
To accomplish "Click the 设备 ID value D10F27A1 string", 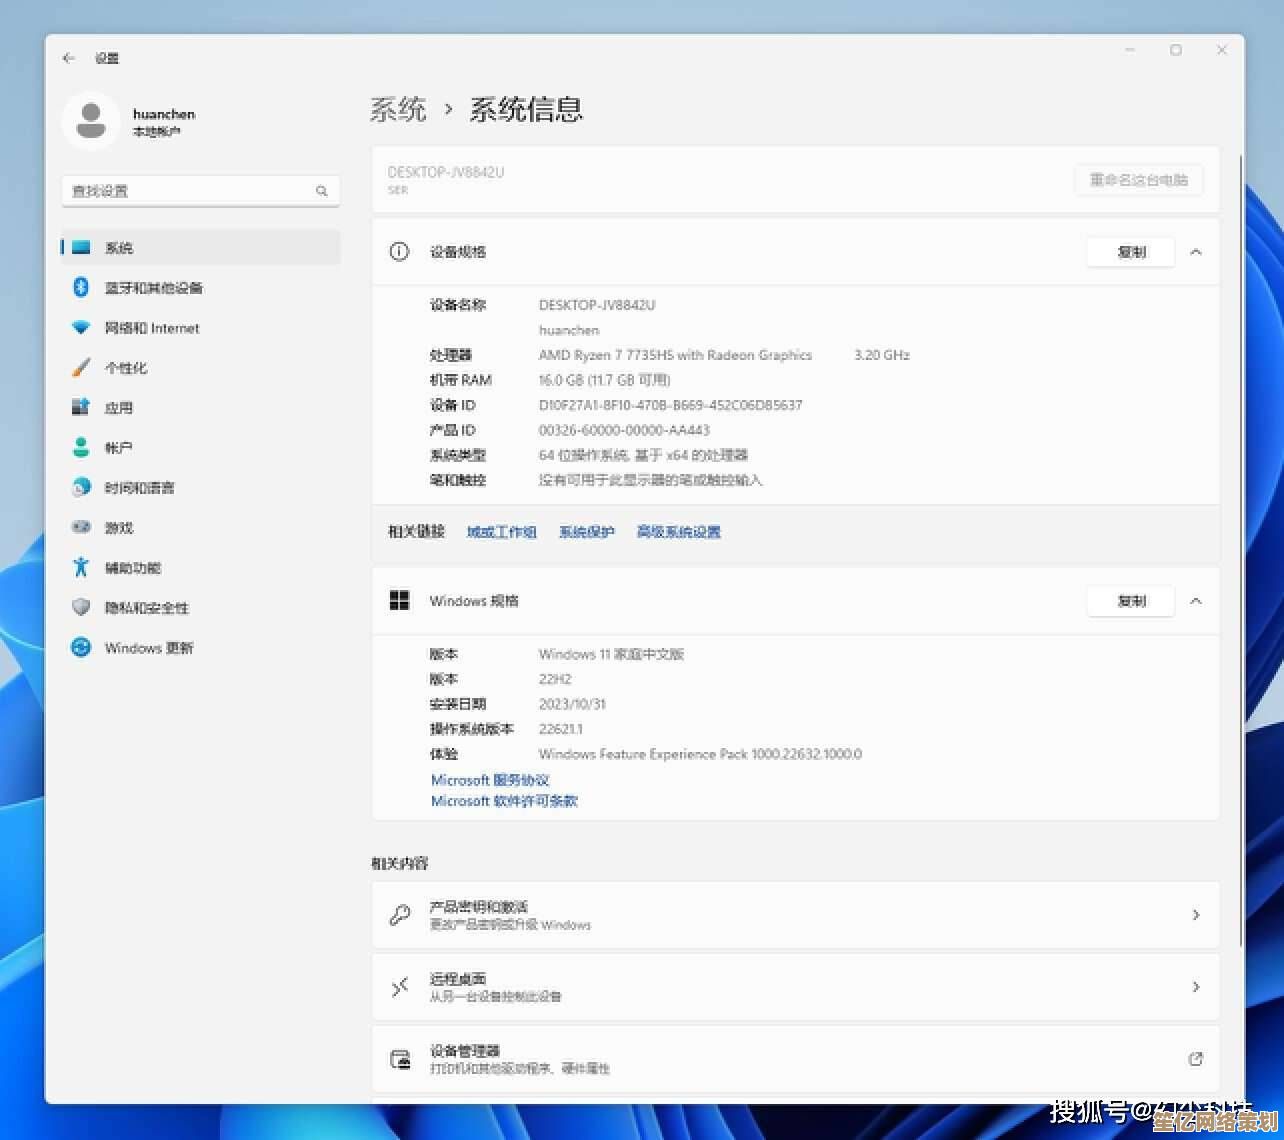I will point(670,405).
